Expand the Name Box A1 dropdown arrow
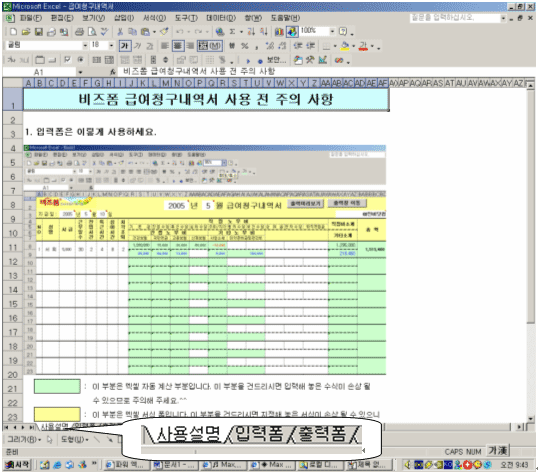 80,72
